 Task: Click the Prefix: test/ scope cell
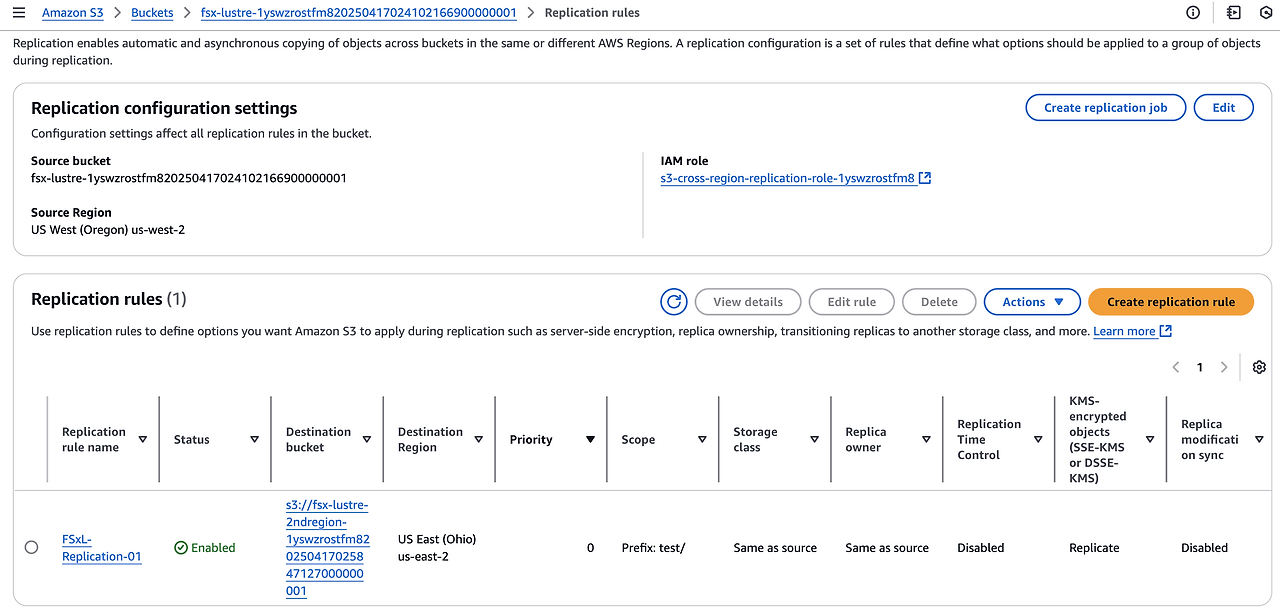click(x=653, y=548)
